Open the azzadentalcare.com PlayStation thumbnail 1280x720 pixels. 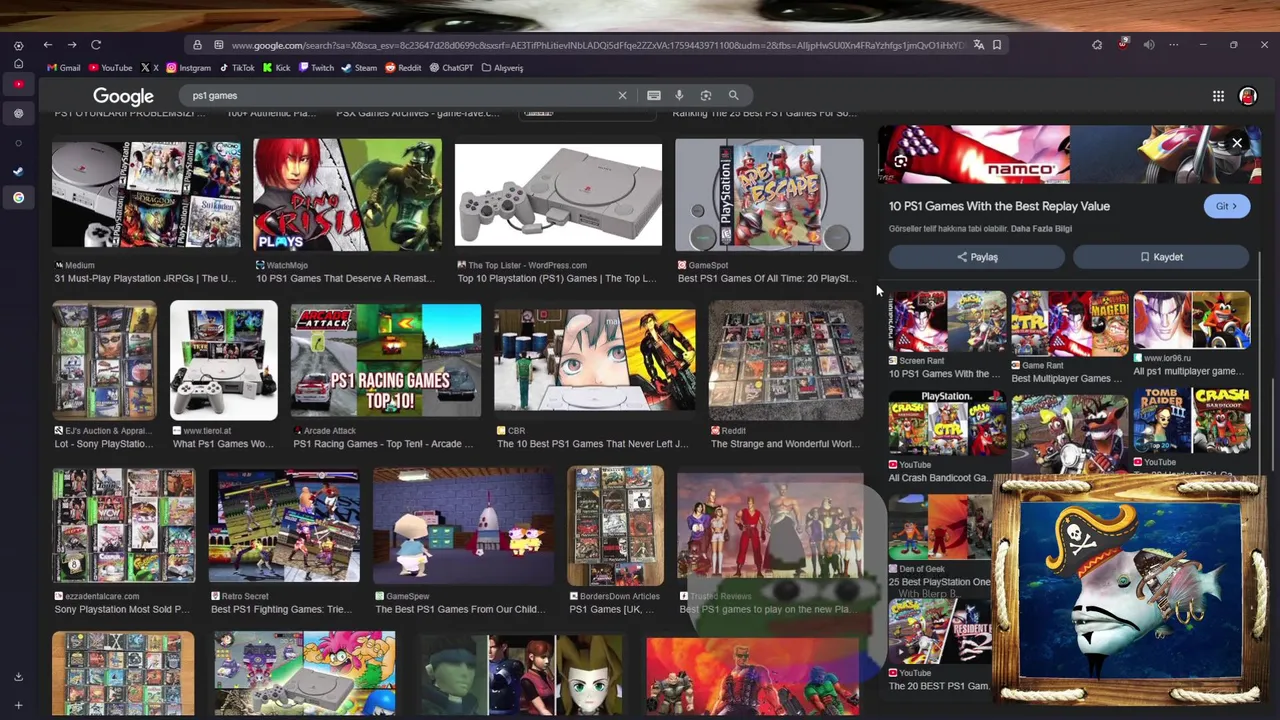pos(124,526)
